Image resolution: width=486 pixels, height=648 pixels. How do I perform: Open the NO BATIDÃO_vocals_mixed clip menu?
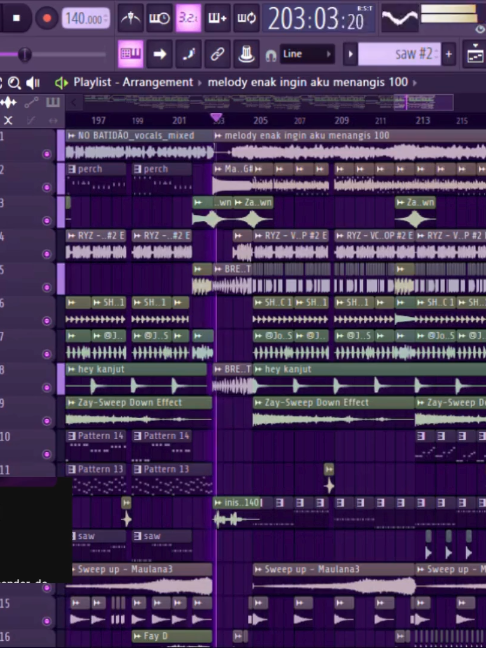click(71, 136)
